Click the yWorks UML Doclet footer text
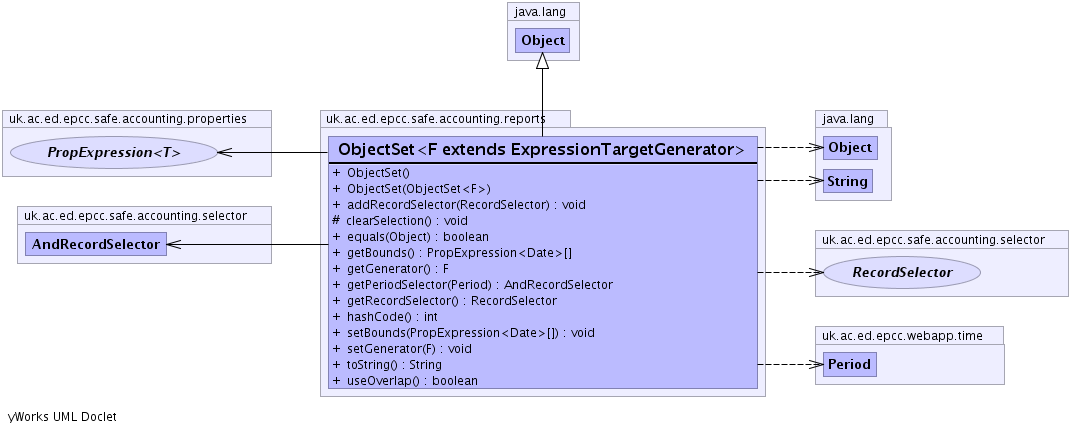Image resolution: width=1071 pixels, height=434 pixels. pyautogui.click(x=62, y=416)
